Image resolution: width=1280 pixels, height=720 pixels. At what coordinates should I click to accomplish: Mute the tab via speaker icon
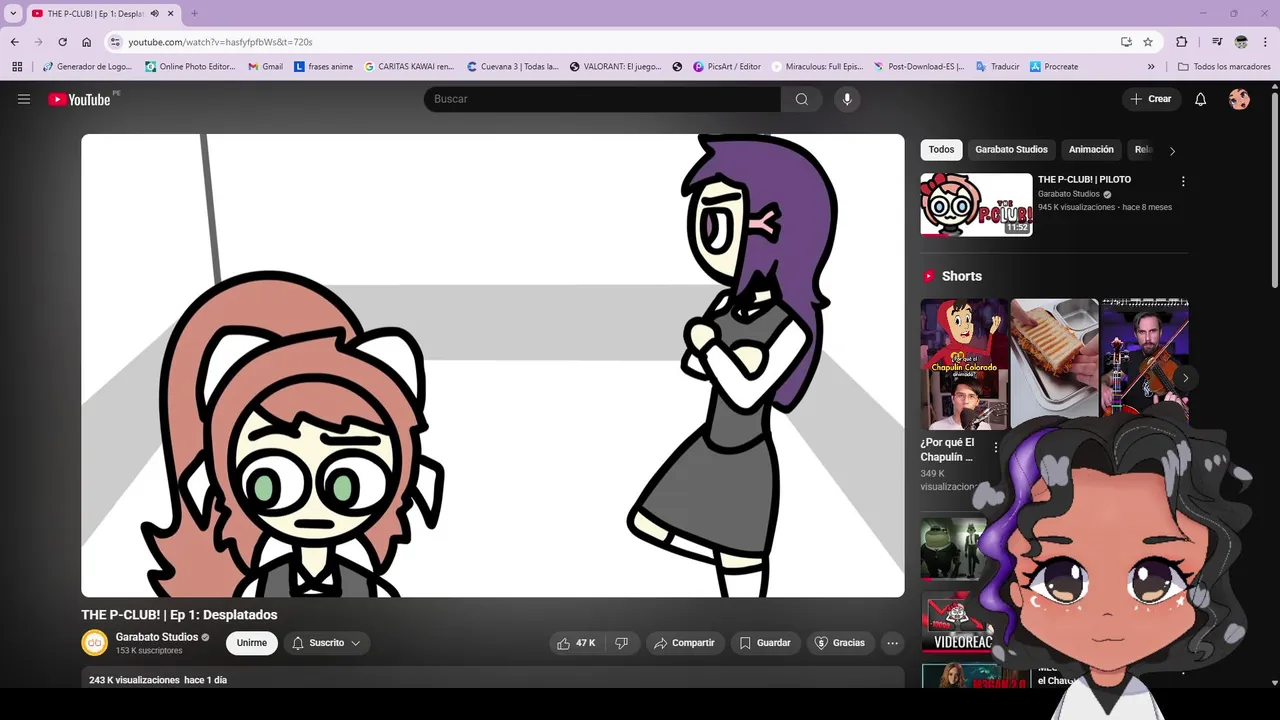click(154, 14)
